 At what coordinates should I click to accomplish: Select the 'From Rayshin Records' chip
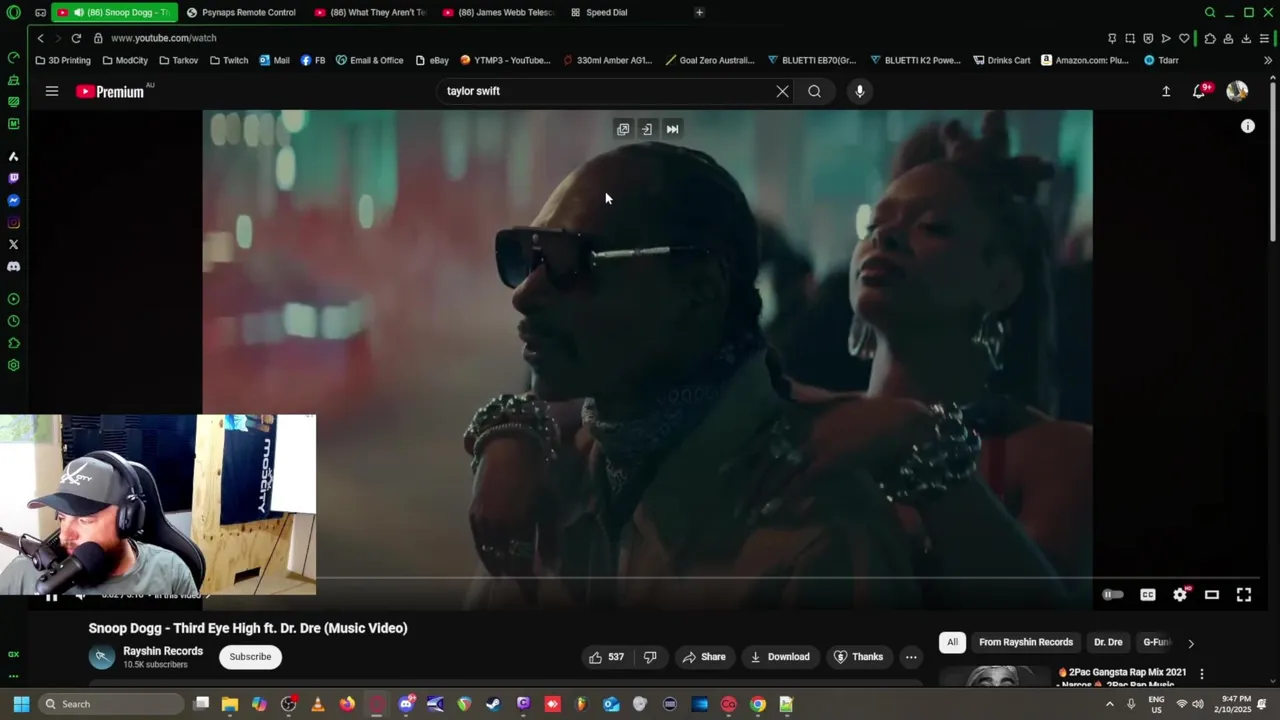click(x=1026, y=642)
